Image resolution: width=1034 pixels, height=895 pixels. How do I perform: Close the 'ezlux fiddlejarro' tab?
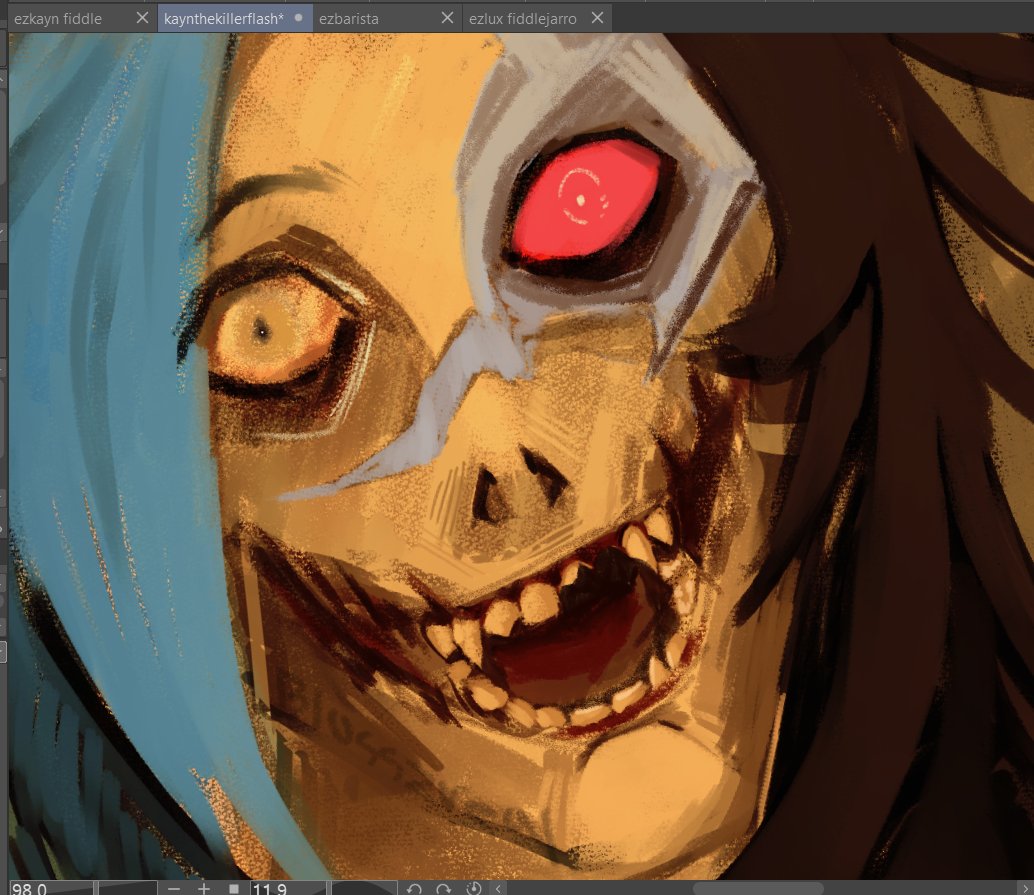[x=597, y=17]
